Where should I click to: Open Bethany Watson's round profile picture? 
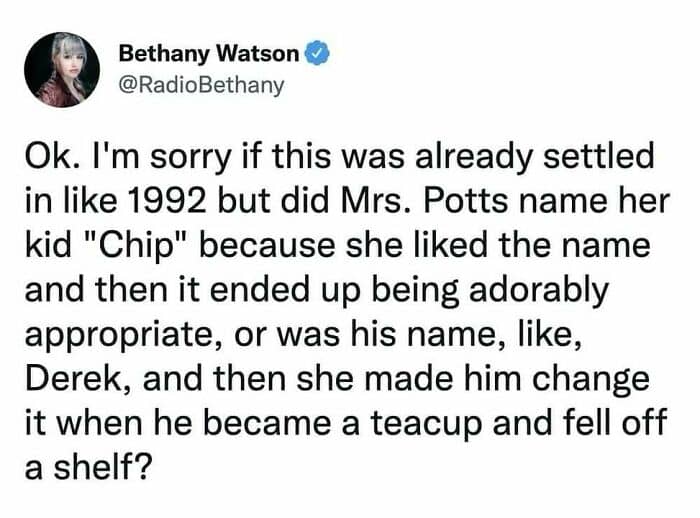point(62,70)
